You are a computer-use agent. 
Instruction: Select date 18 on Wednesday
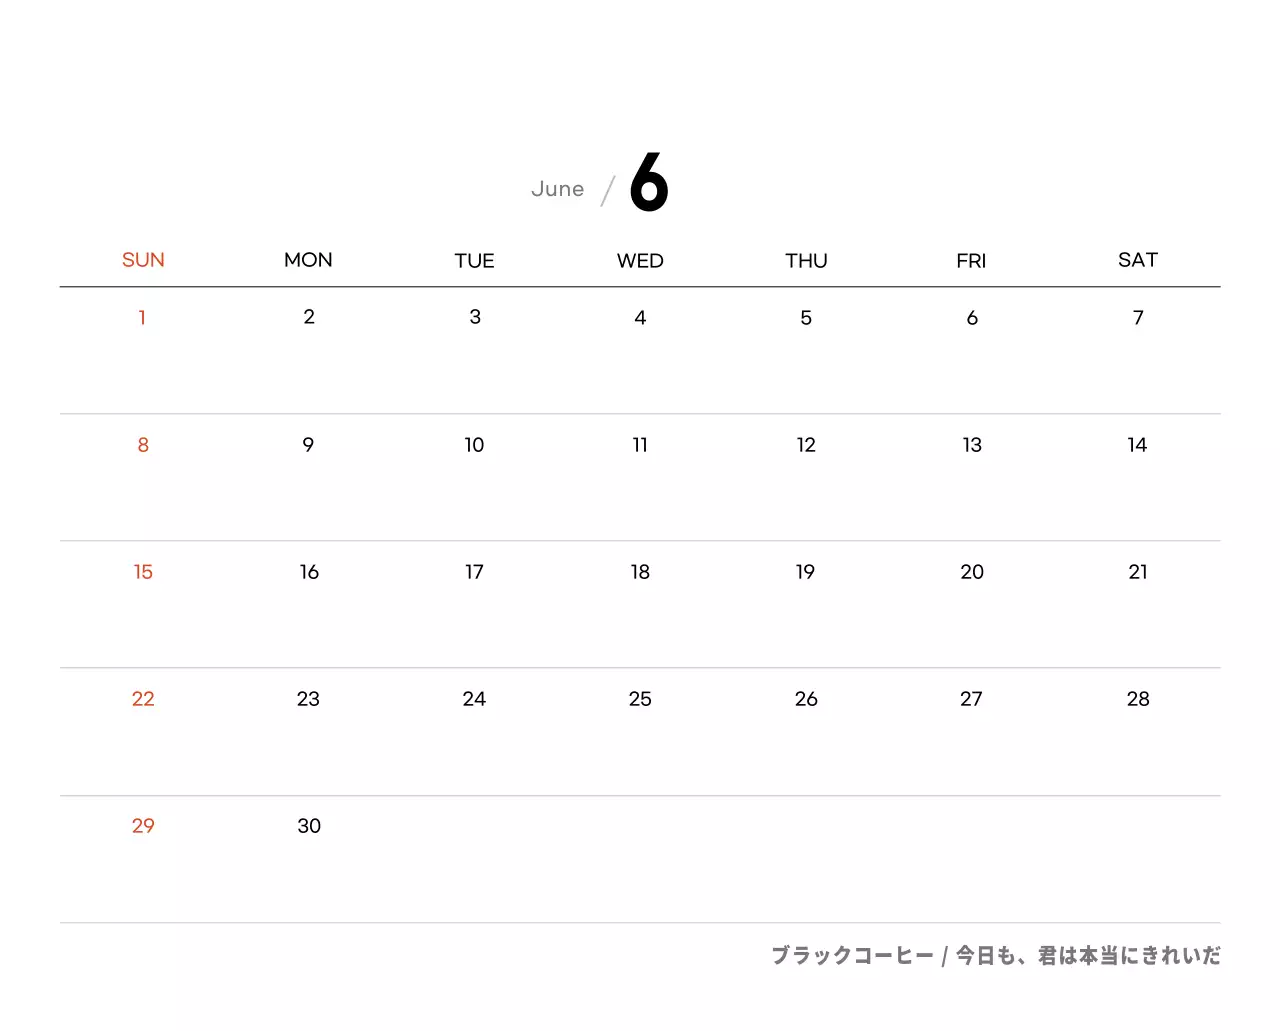click(x=640, y=572)
